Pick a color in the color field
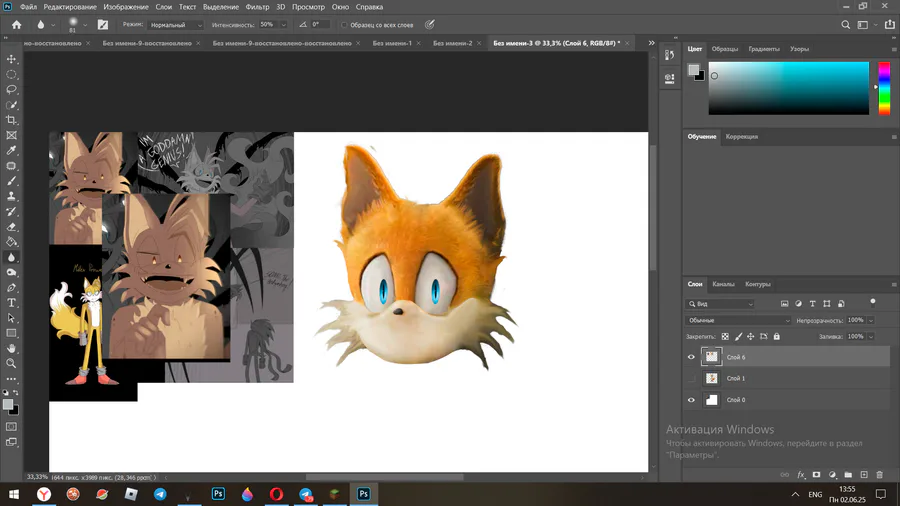The height and width of the screenshot is (506, 900). (x=789, y=88)
